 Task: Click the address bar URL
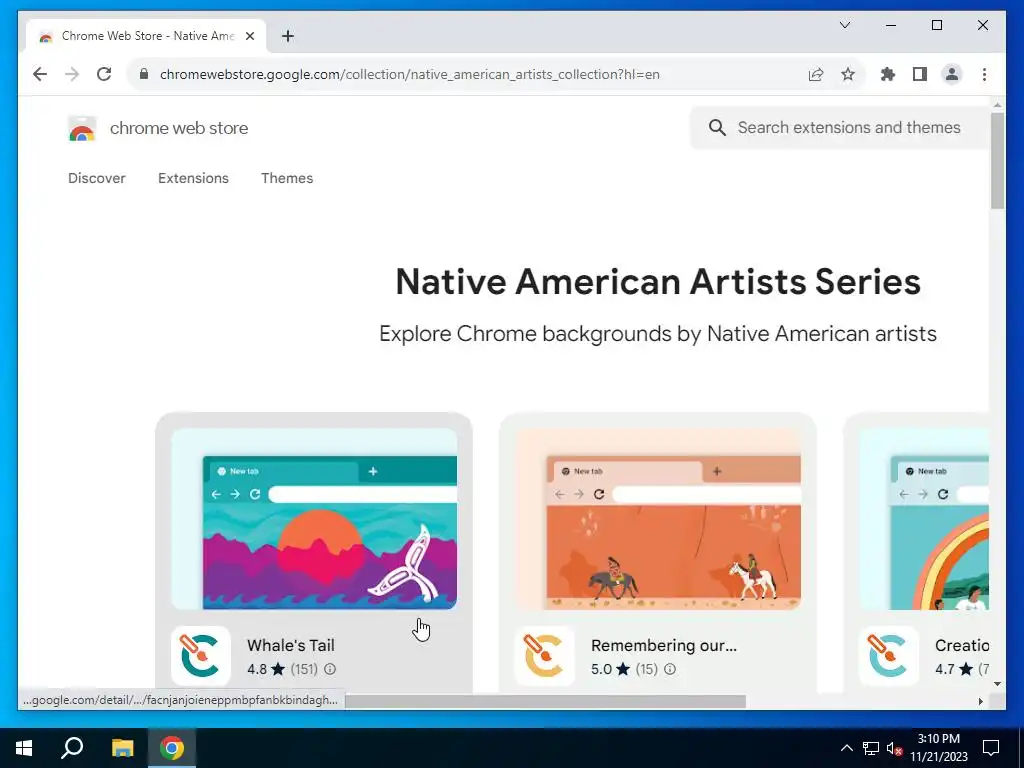click(x=409, y=74)
